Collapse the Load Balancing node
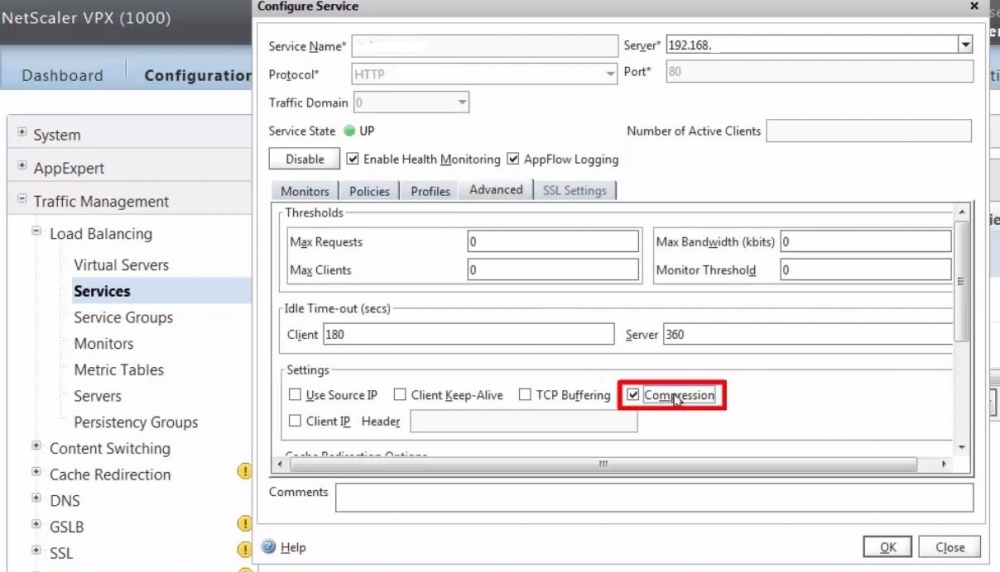This screenshot has height=572, width=1000. 36,231
